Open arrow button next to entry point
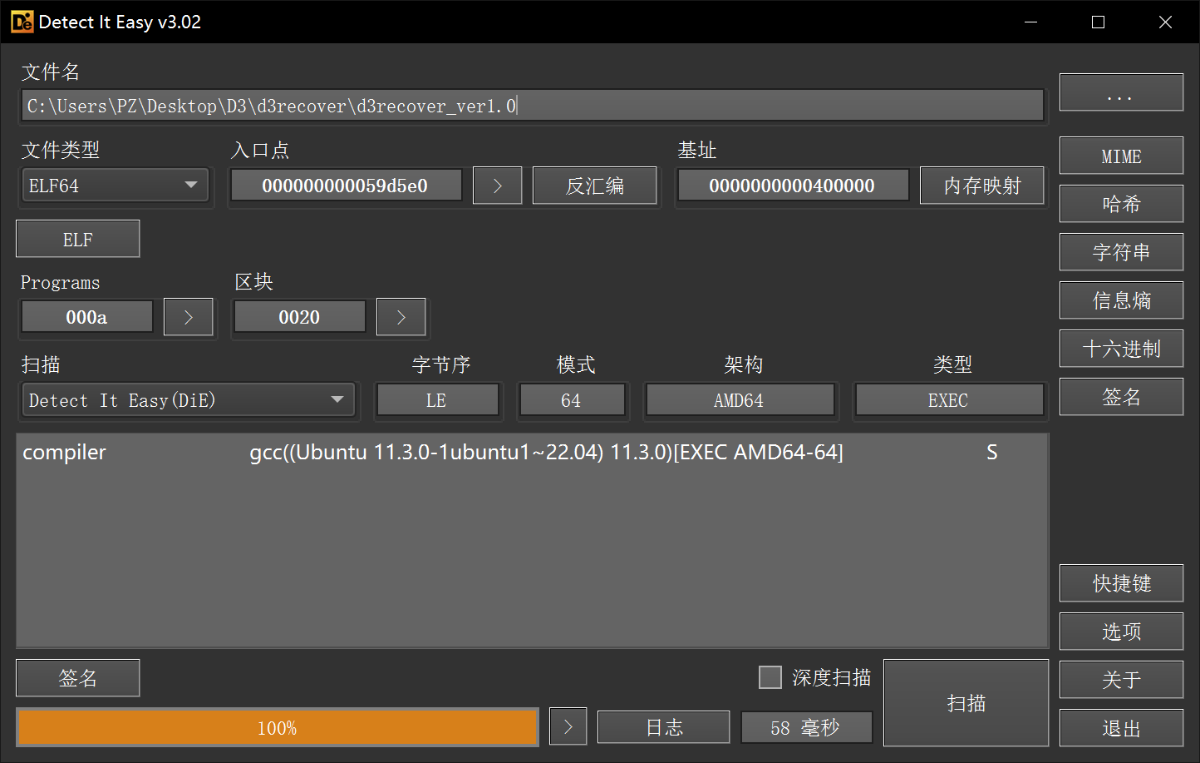 (x=497, y=186)
